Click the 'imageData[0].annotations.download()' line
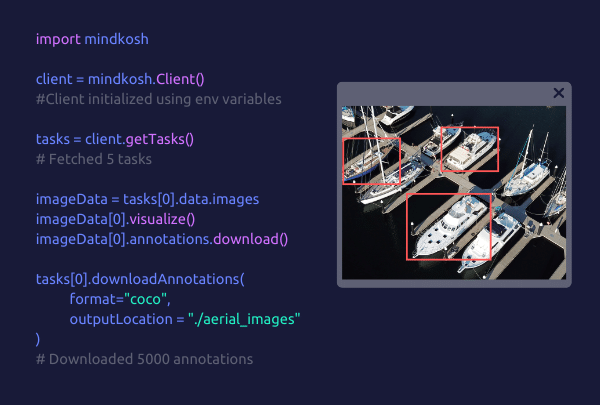This screenshot has width=600, height=405. point(162,239)
